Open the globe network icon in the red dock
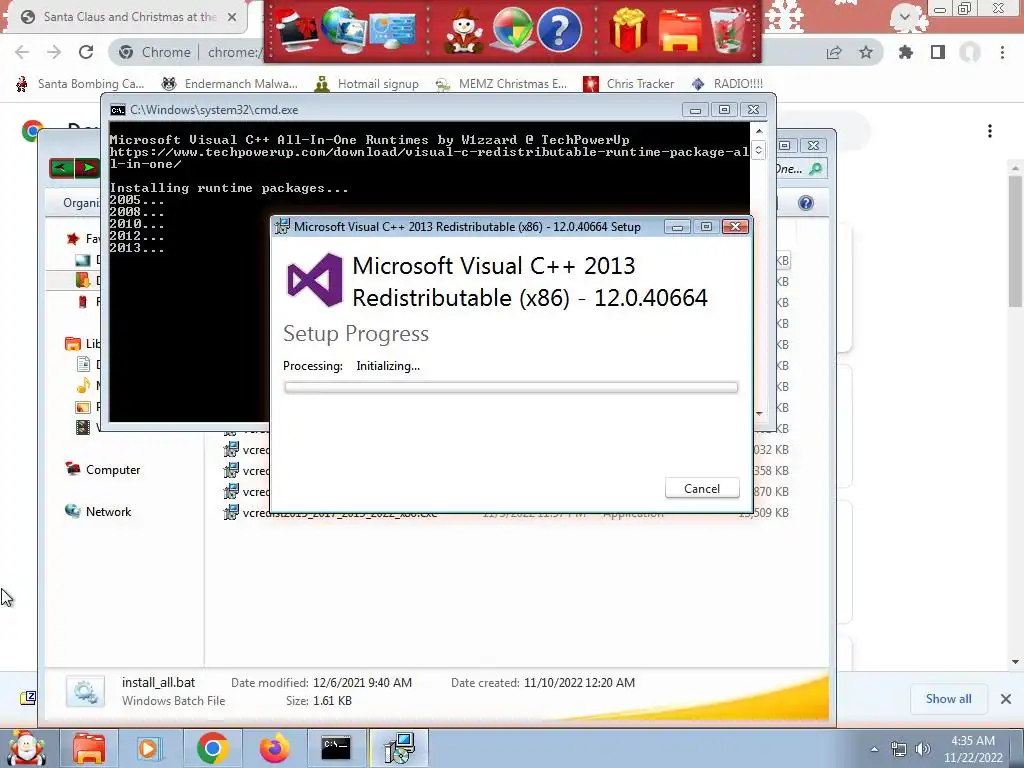Screen dimensions: 1024x768 pos(342,29)
